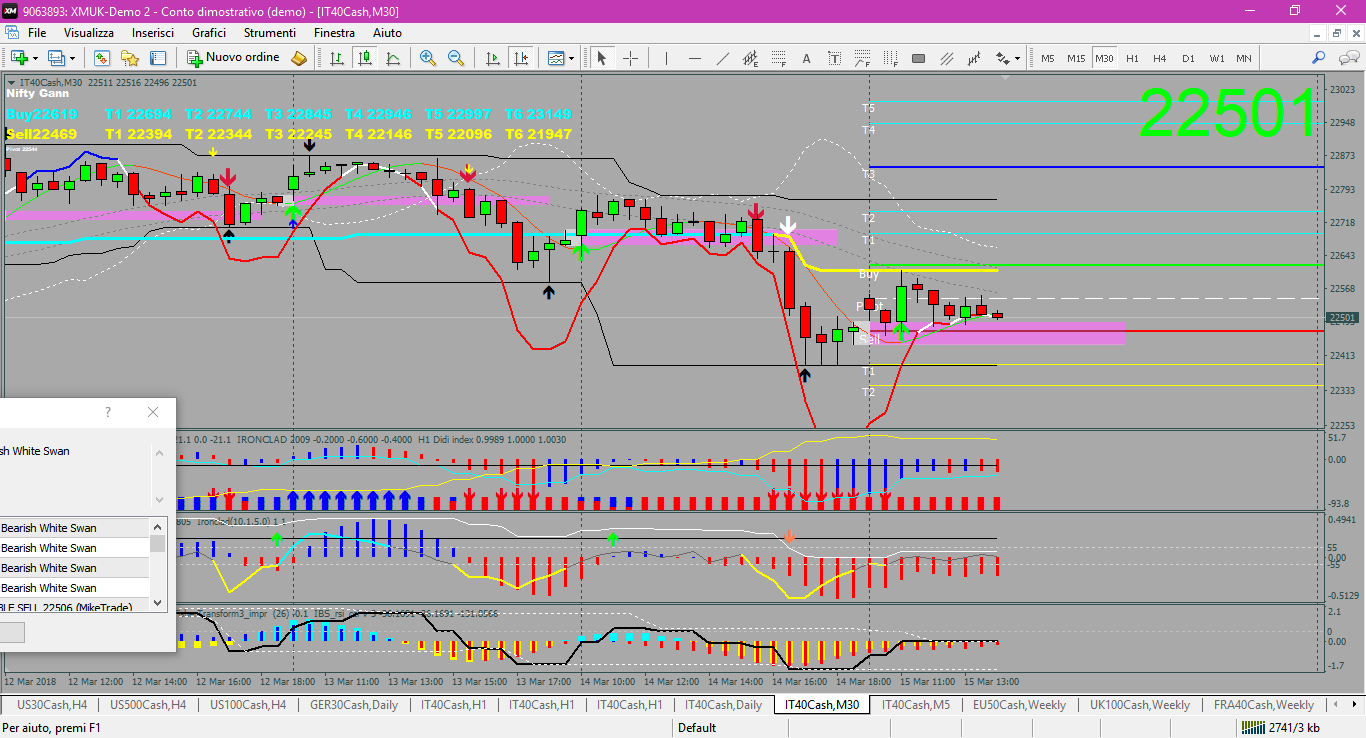This screenshot has height=738, width=1366.
Task: Select the Fibonacci retracement tool
Action: [779, 58]
